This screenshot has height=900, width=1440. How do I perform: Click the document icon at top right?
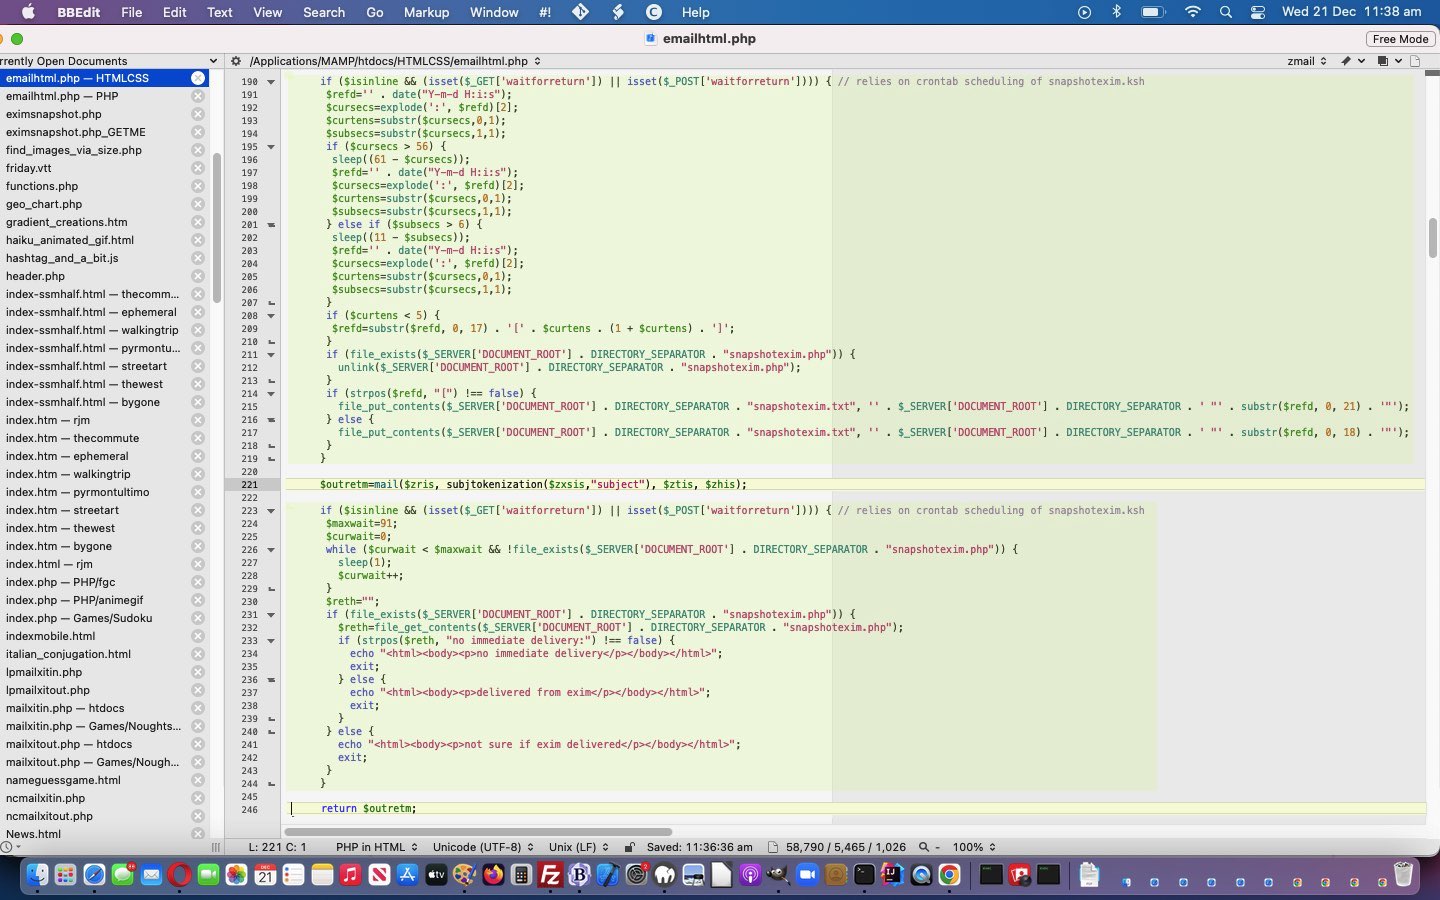click(x=1415, y=61)
